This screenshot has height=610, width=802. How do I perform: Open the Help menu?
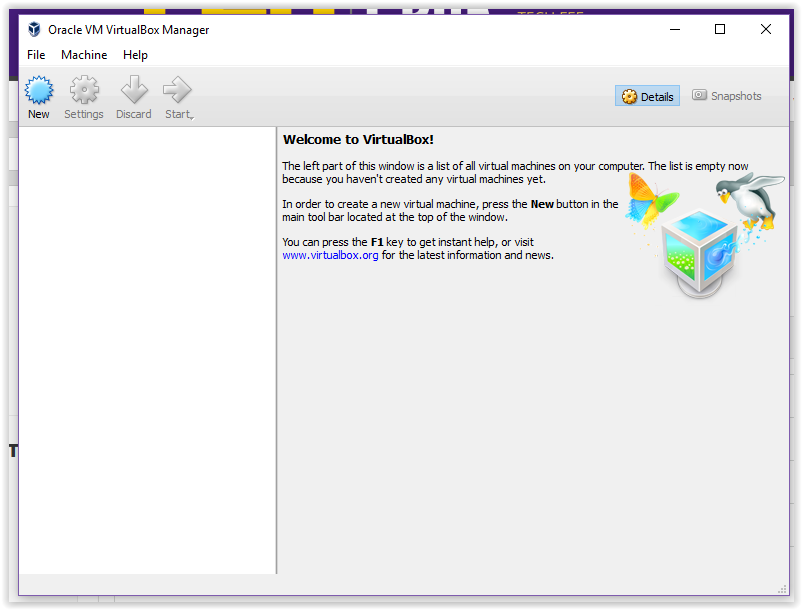click(x=135, y=55)
